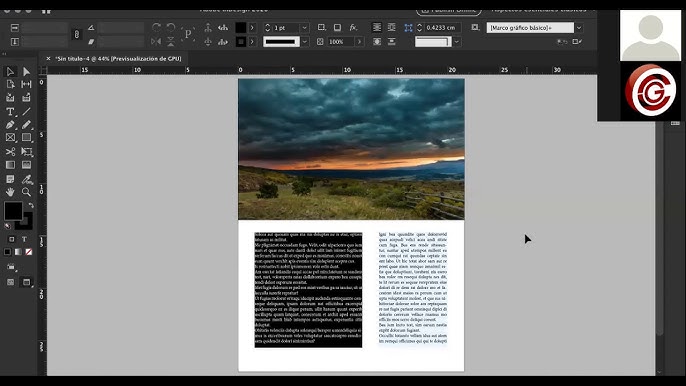Click the corner radius stepper arrows
686x386 pixels.
419,28
